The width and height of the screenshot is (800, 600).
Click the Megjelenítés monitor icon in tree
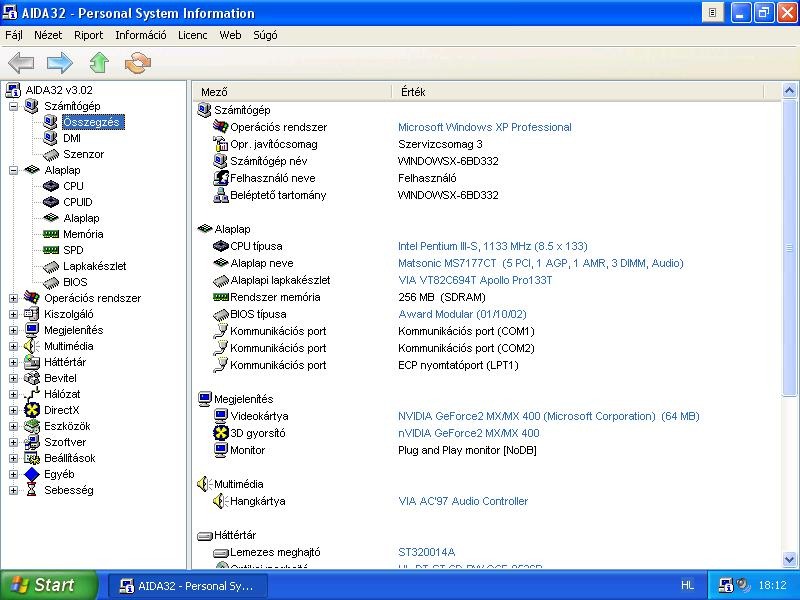(x=32, y=330)
